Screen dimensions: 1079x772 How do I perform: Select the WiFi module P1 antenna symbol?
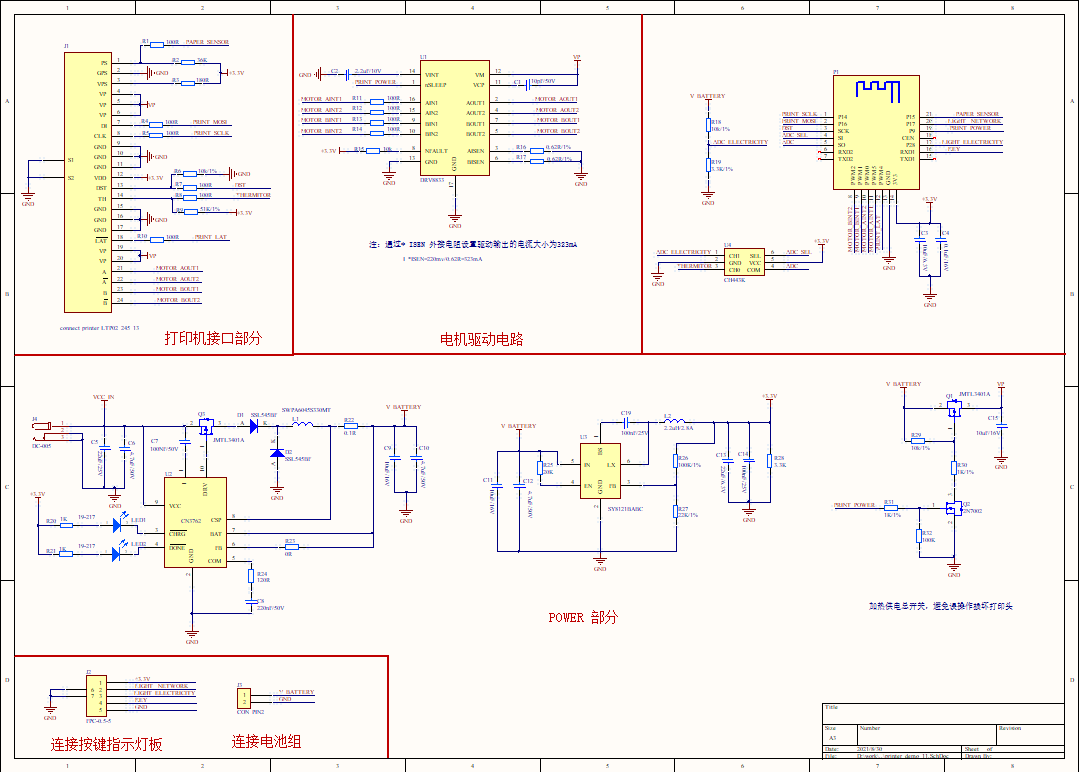(x=877, y=92)
